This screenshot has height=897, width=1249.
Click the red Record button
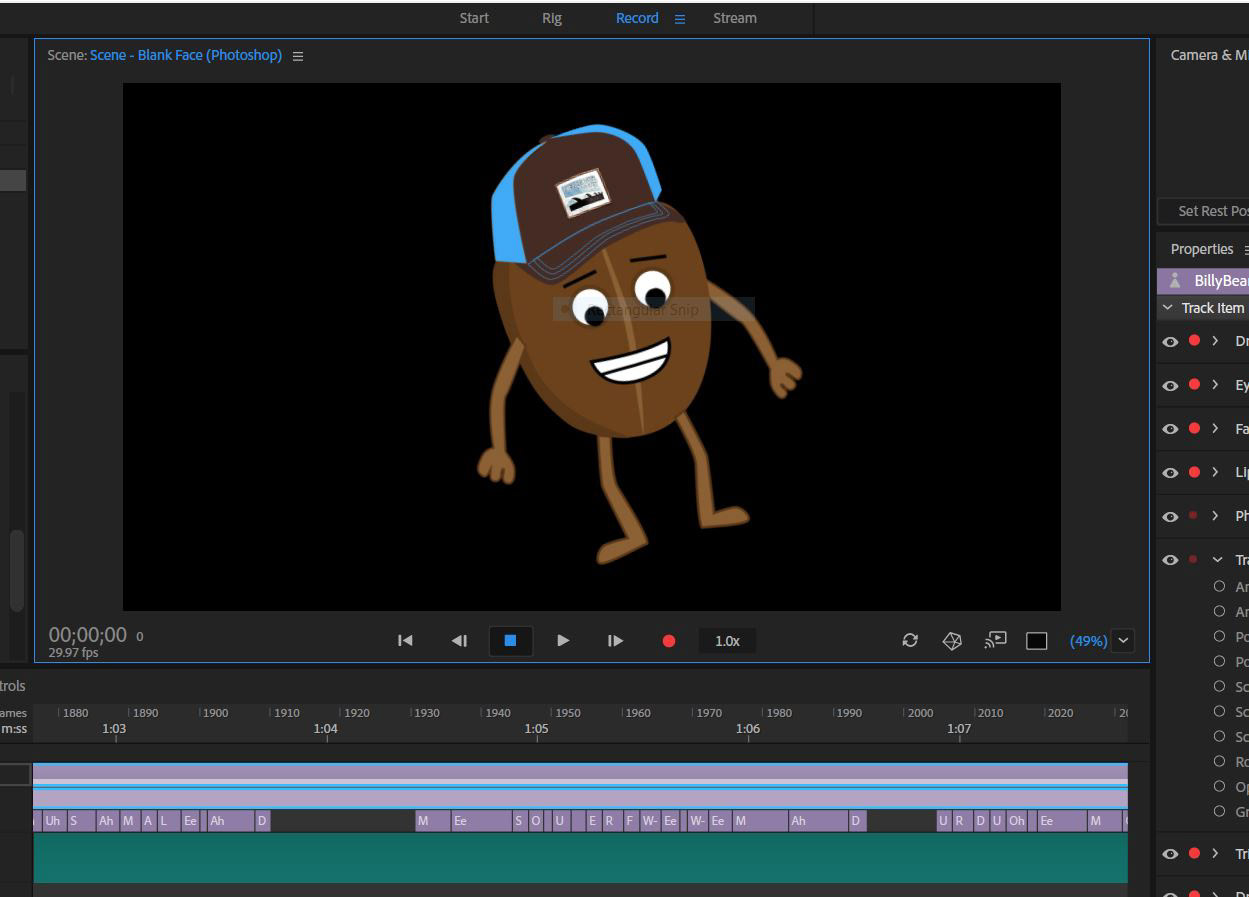(669, 641)
